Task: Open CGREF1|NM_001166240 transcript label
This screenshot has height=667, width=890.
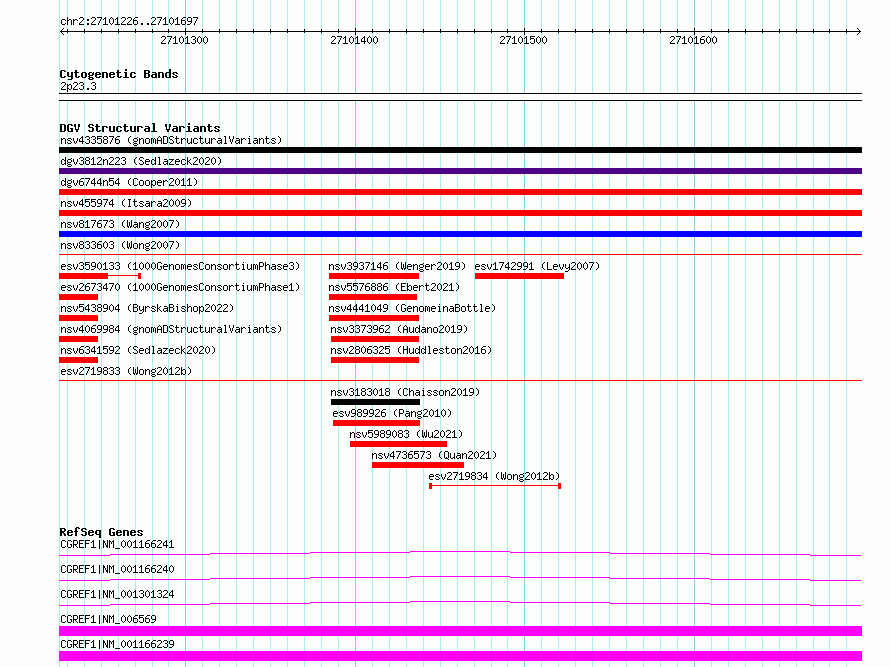Action: coord(117,569)
